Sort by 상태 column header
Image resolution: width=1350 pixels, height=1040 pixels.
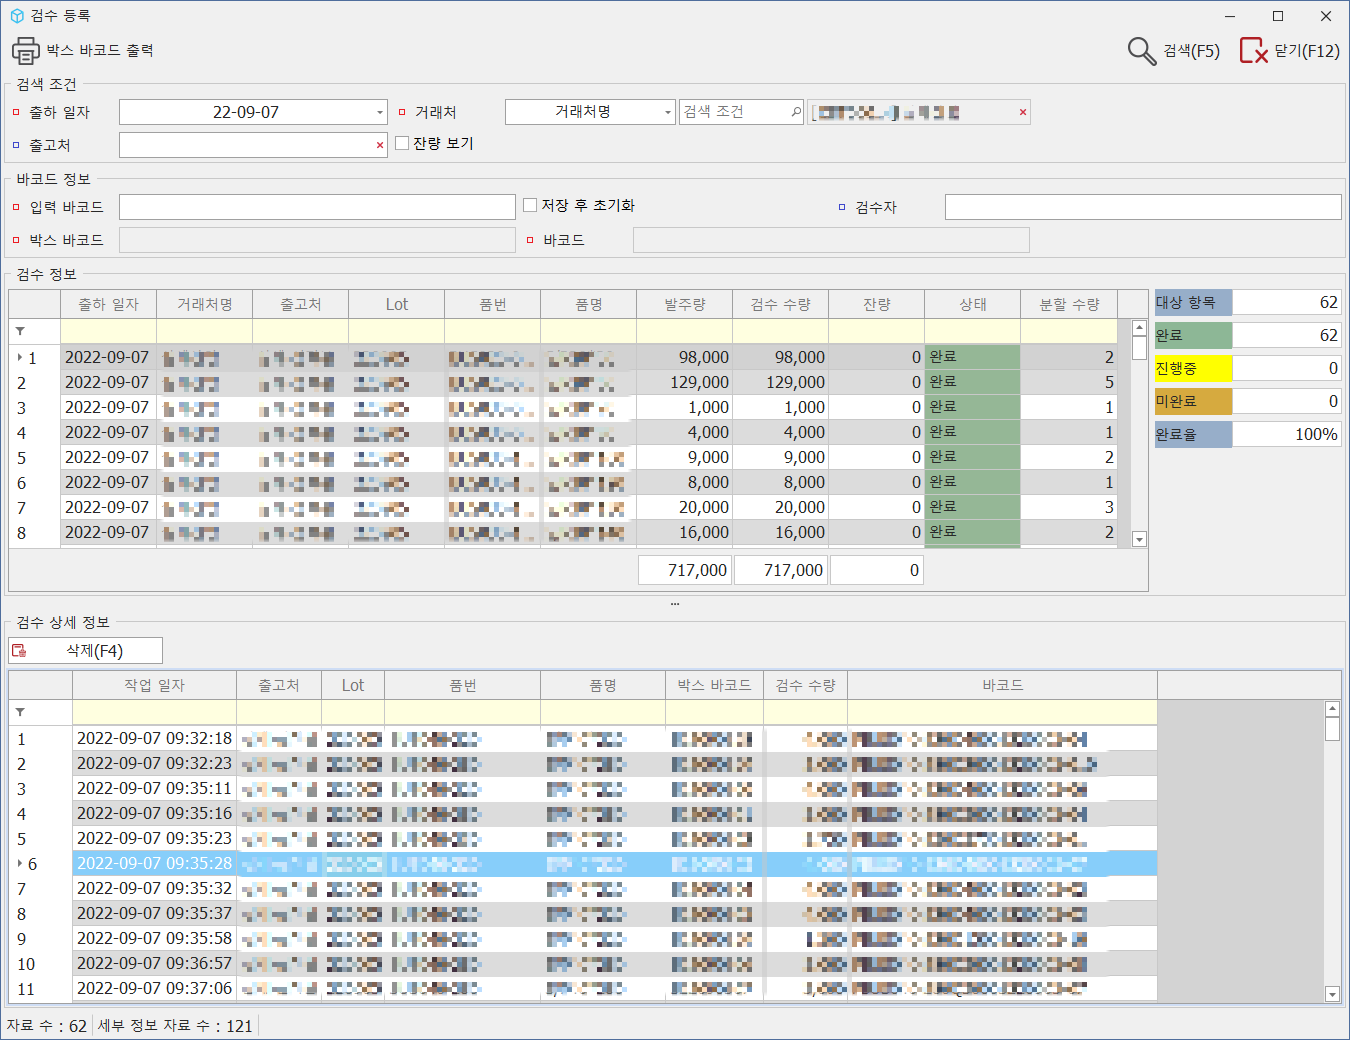click(972, 304)
